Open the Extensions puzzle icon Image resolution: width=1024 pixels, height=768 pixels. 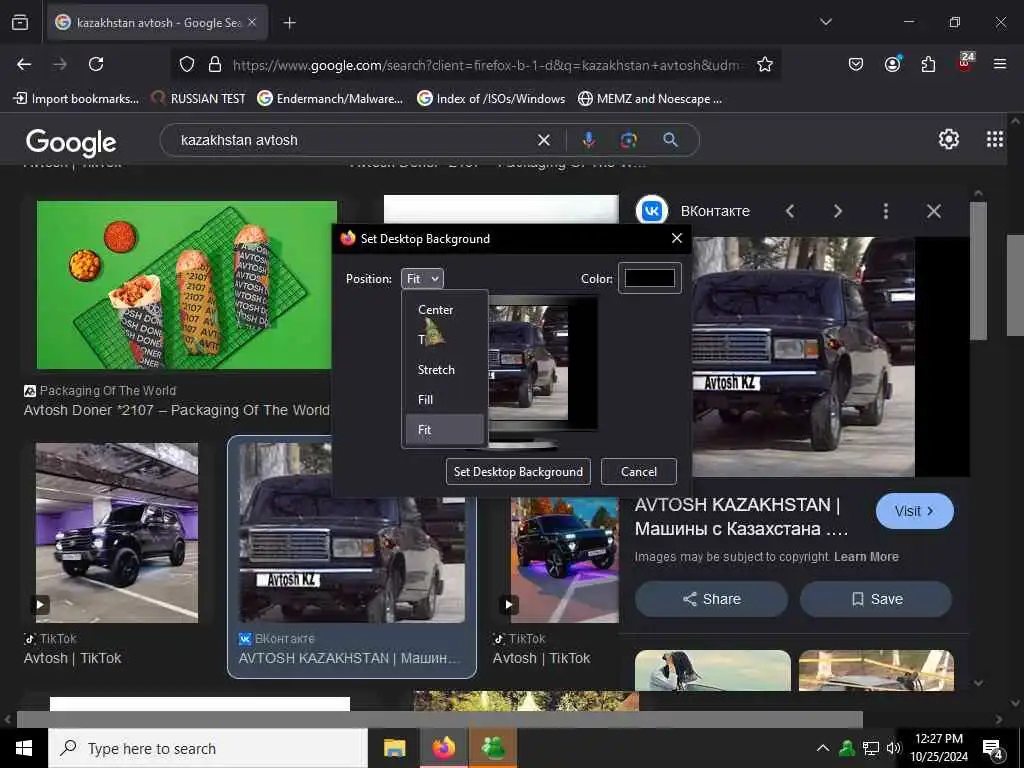pyautogui.click(x=928, y=64)
